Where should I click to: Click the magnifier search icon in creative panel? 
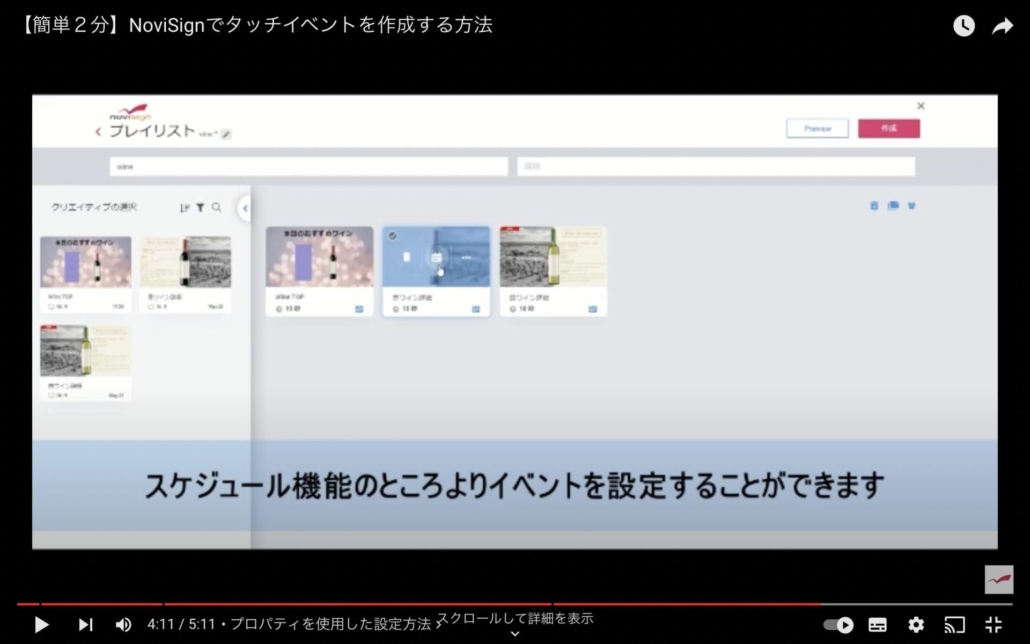pos(217,208)
